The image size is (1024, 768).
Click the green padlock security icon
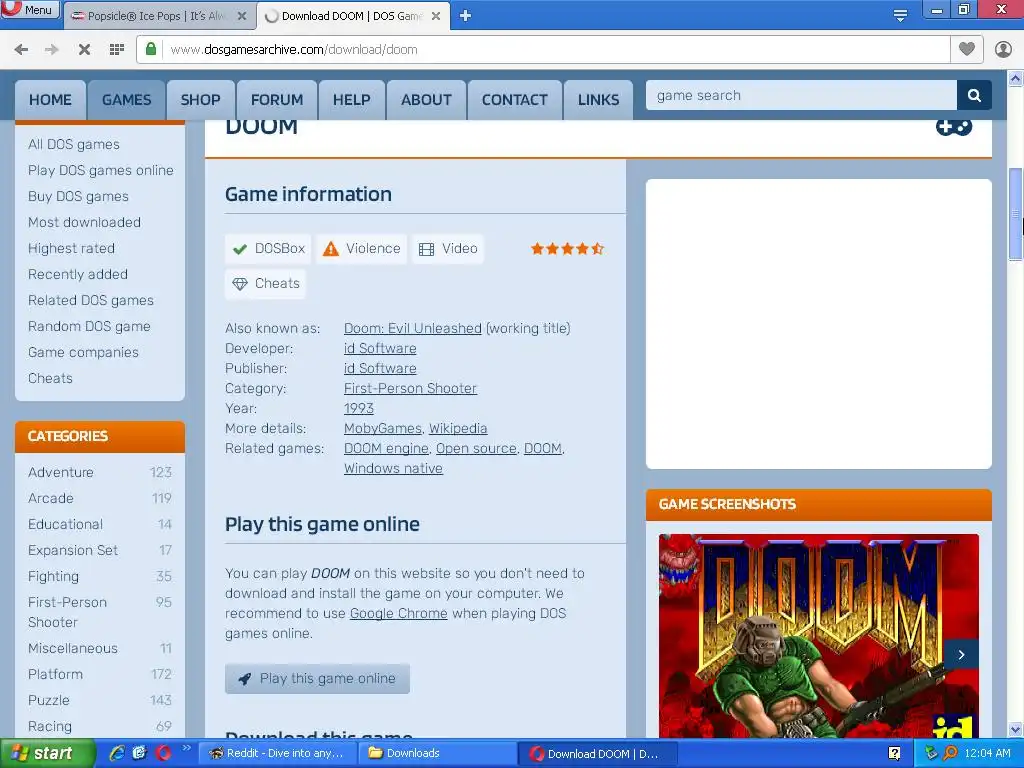pyautogui.click(x=151, y=49)
